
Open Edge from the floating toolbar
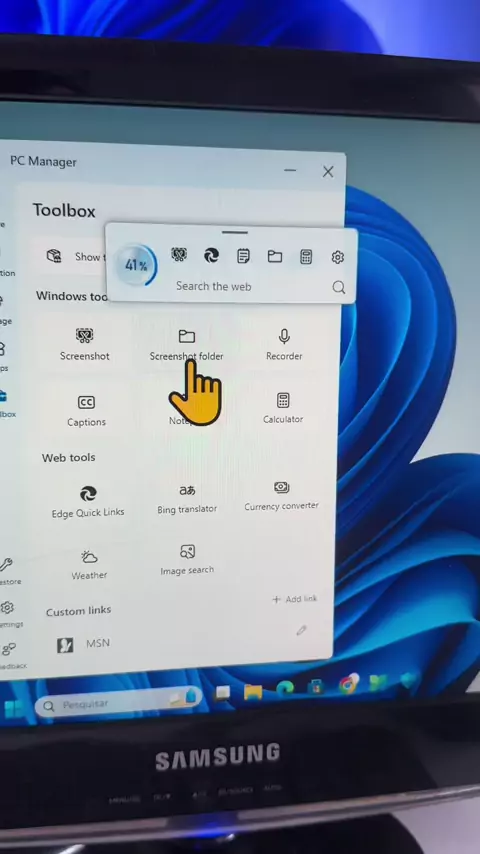tap(211, 255)
